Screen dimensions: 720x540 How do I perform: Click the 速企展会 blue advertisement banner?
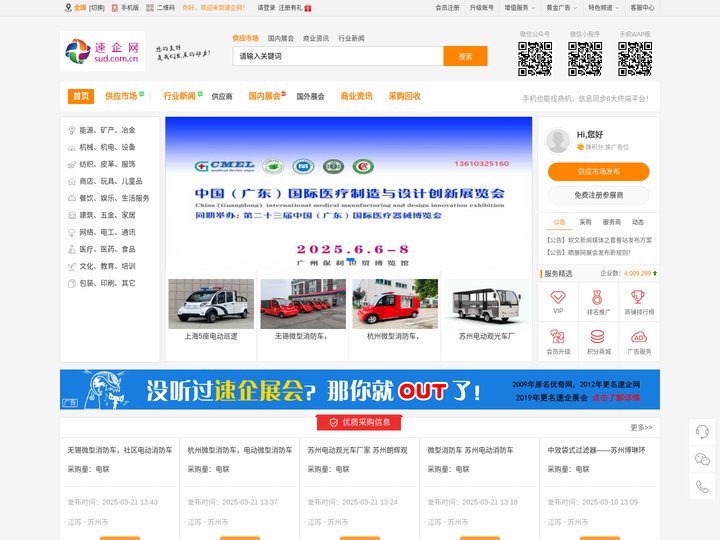(360, 389)
